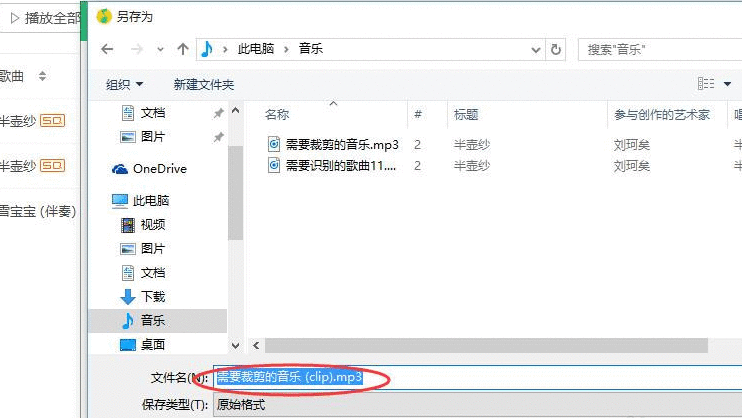The height and width of the screenshot is (418, 742).
Task: Select file 需要识别的歌曲11...
Action: (x=341, y=166)
